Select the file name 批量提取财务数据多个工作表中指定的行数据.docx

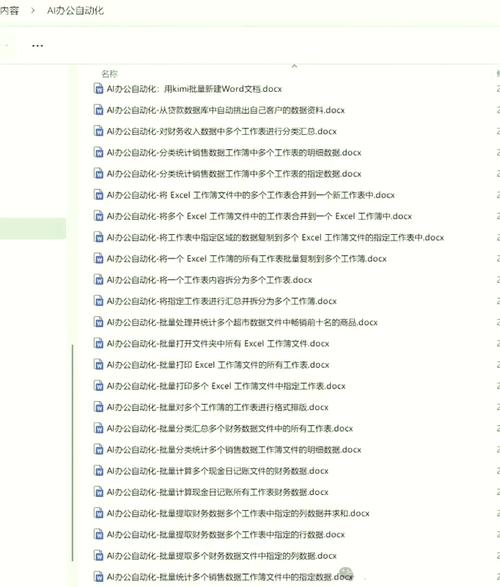click(226, 534)
